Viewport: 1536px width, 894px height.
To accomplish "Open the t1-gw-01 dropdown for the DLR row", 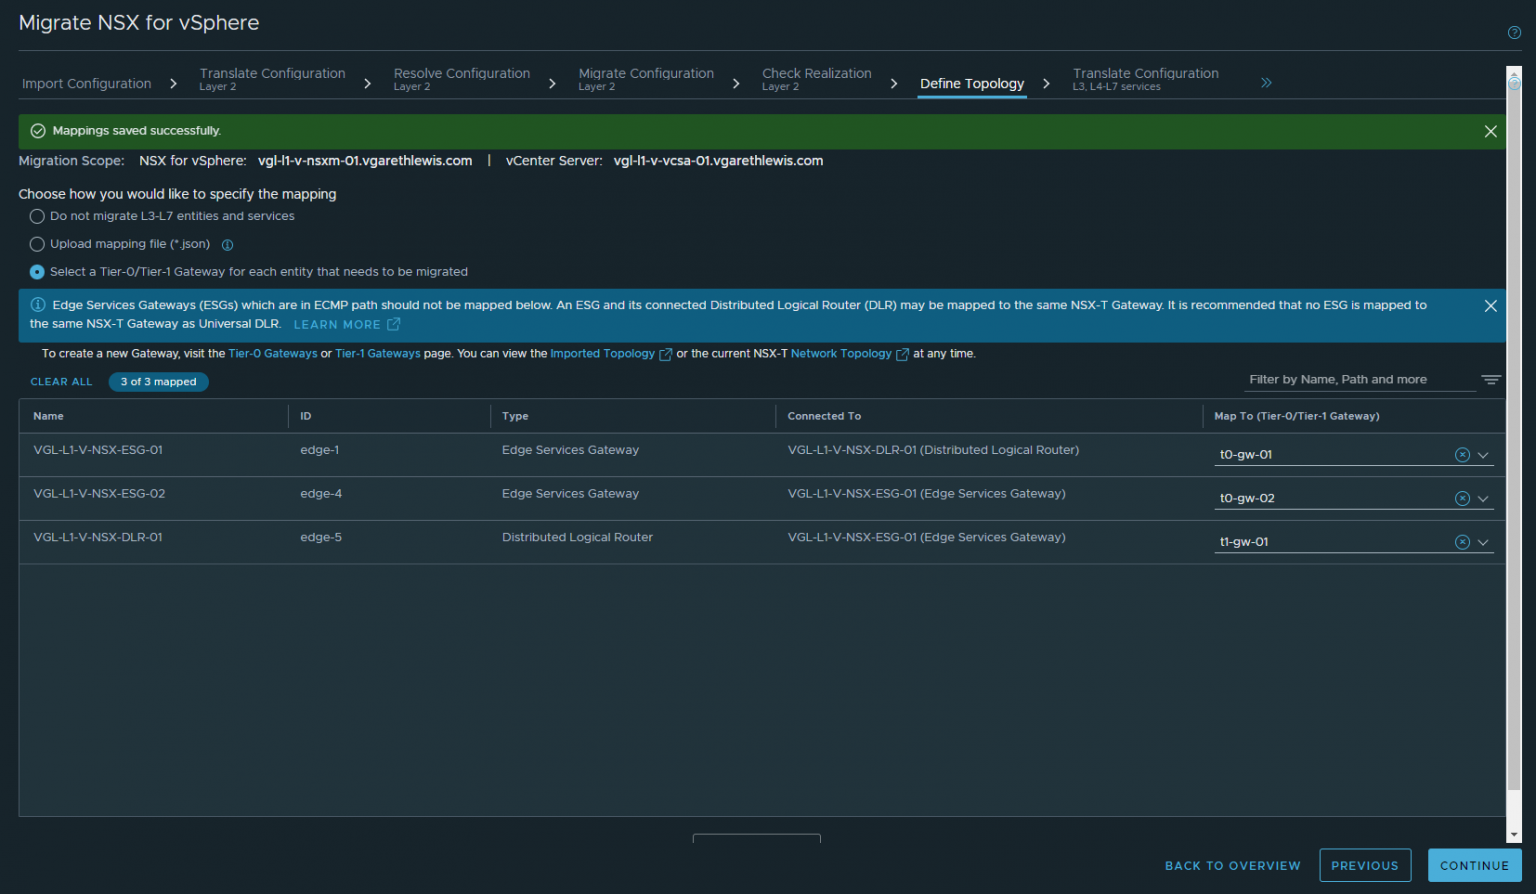I will [x=1483, y=541].
